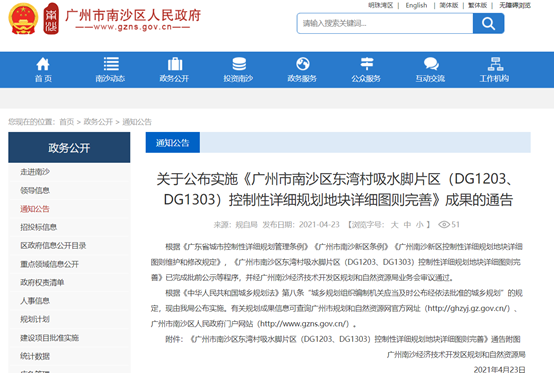The height and width of the screenshot is (373, 554).
Task: Select the 政务公开 briefcase icon
Action: 175,64
